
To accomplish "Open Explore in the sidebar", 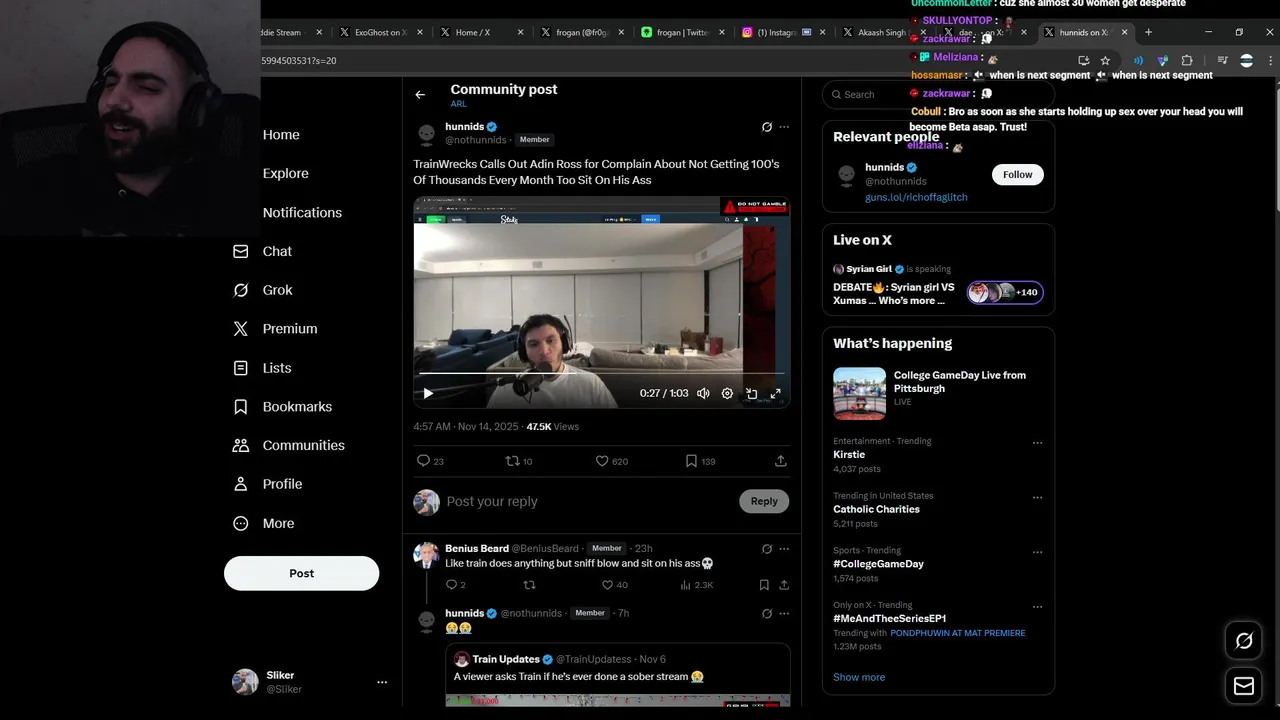I will [x=286, y=174].
